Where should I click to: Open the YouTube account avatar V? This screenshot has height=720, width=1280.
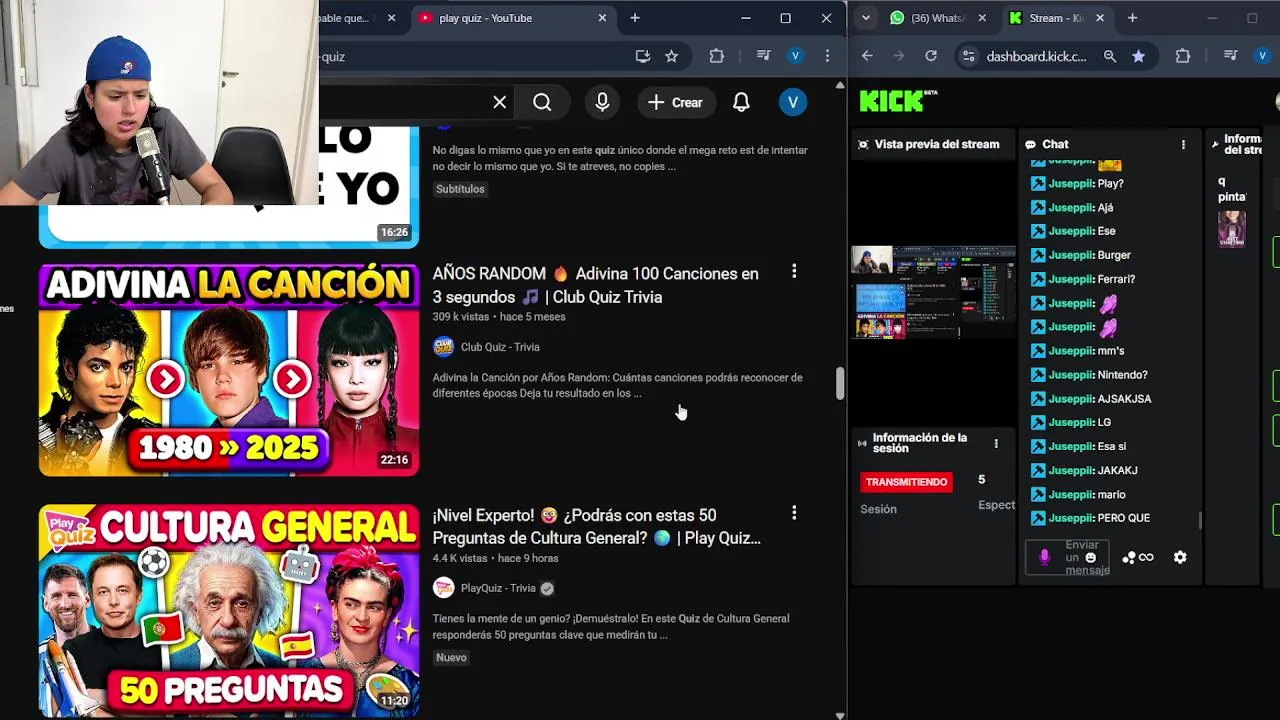[793, 102]
